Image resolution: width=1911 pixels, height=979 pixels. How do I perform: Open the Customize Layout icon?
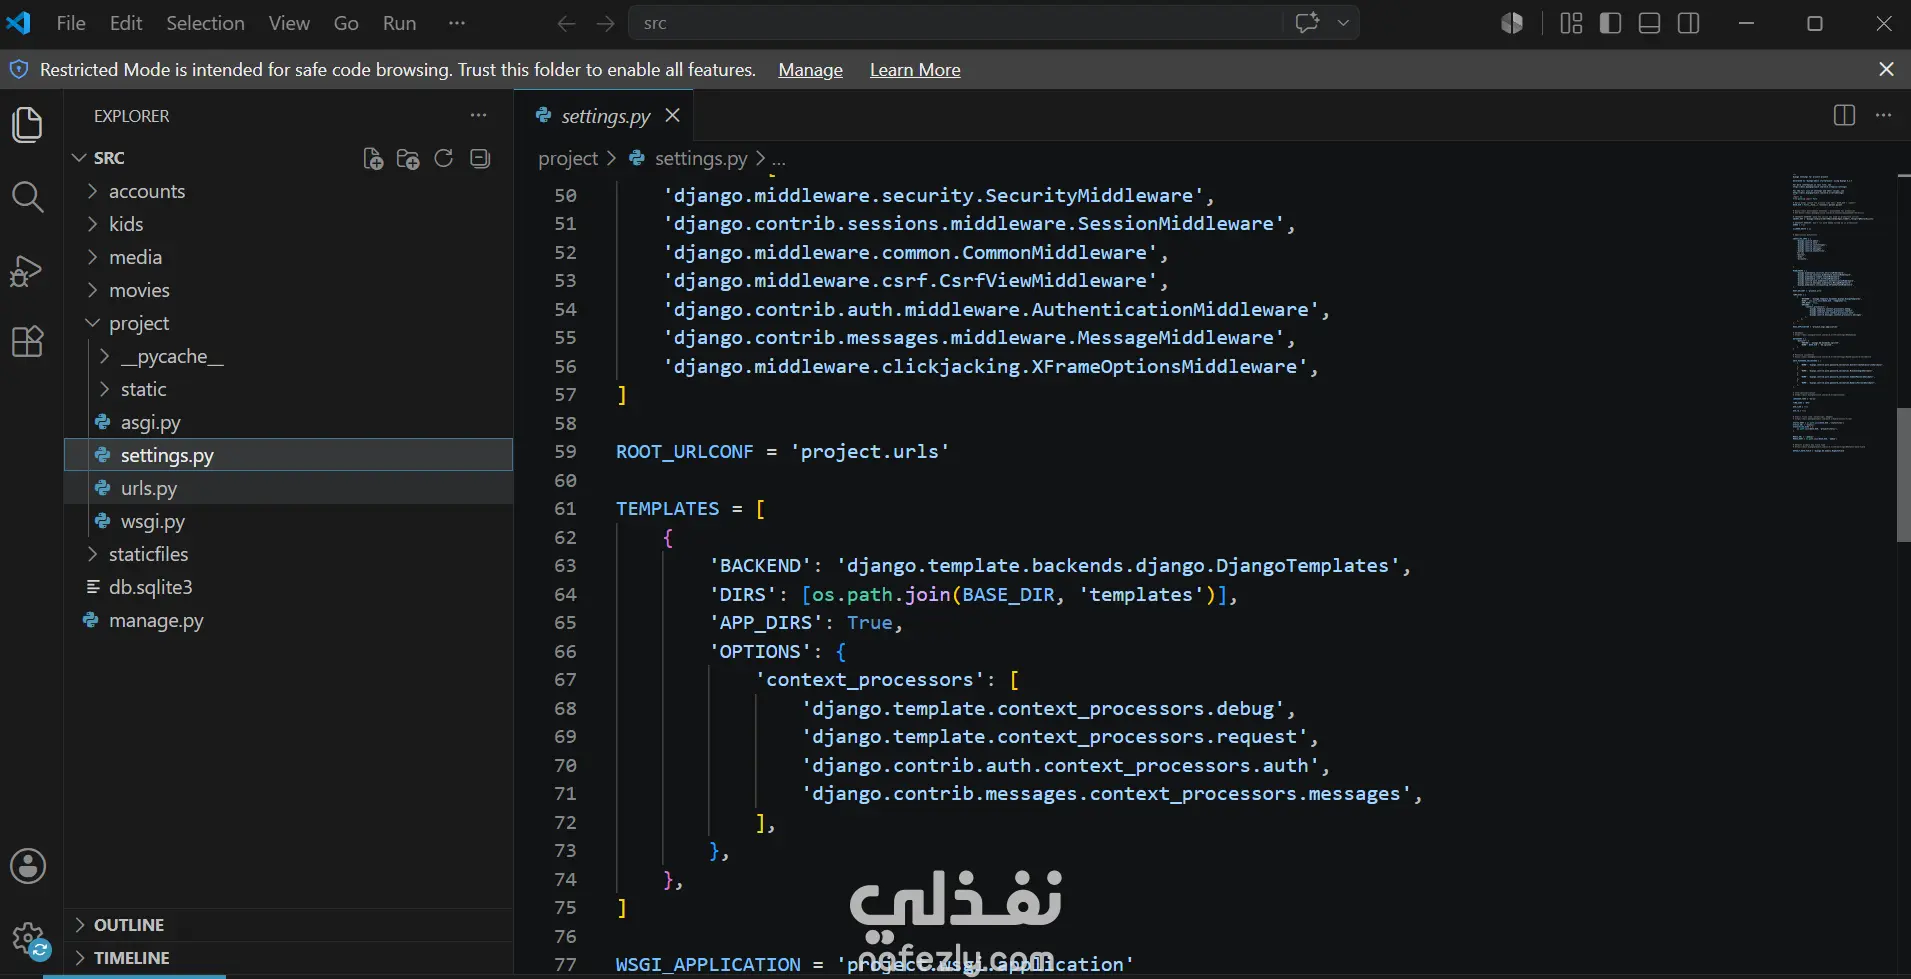coord(1571,23)
